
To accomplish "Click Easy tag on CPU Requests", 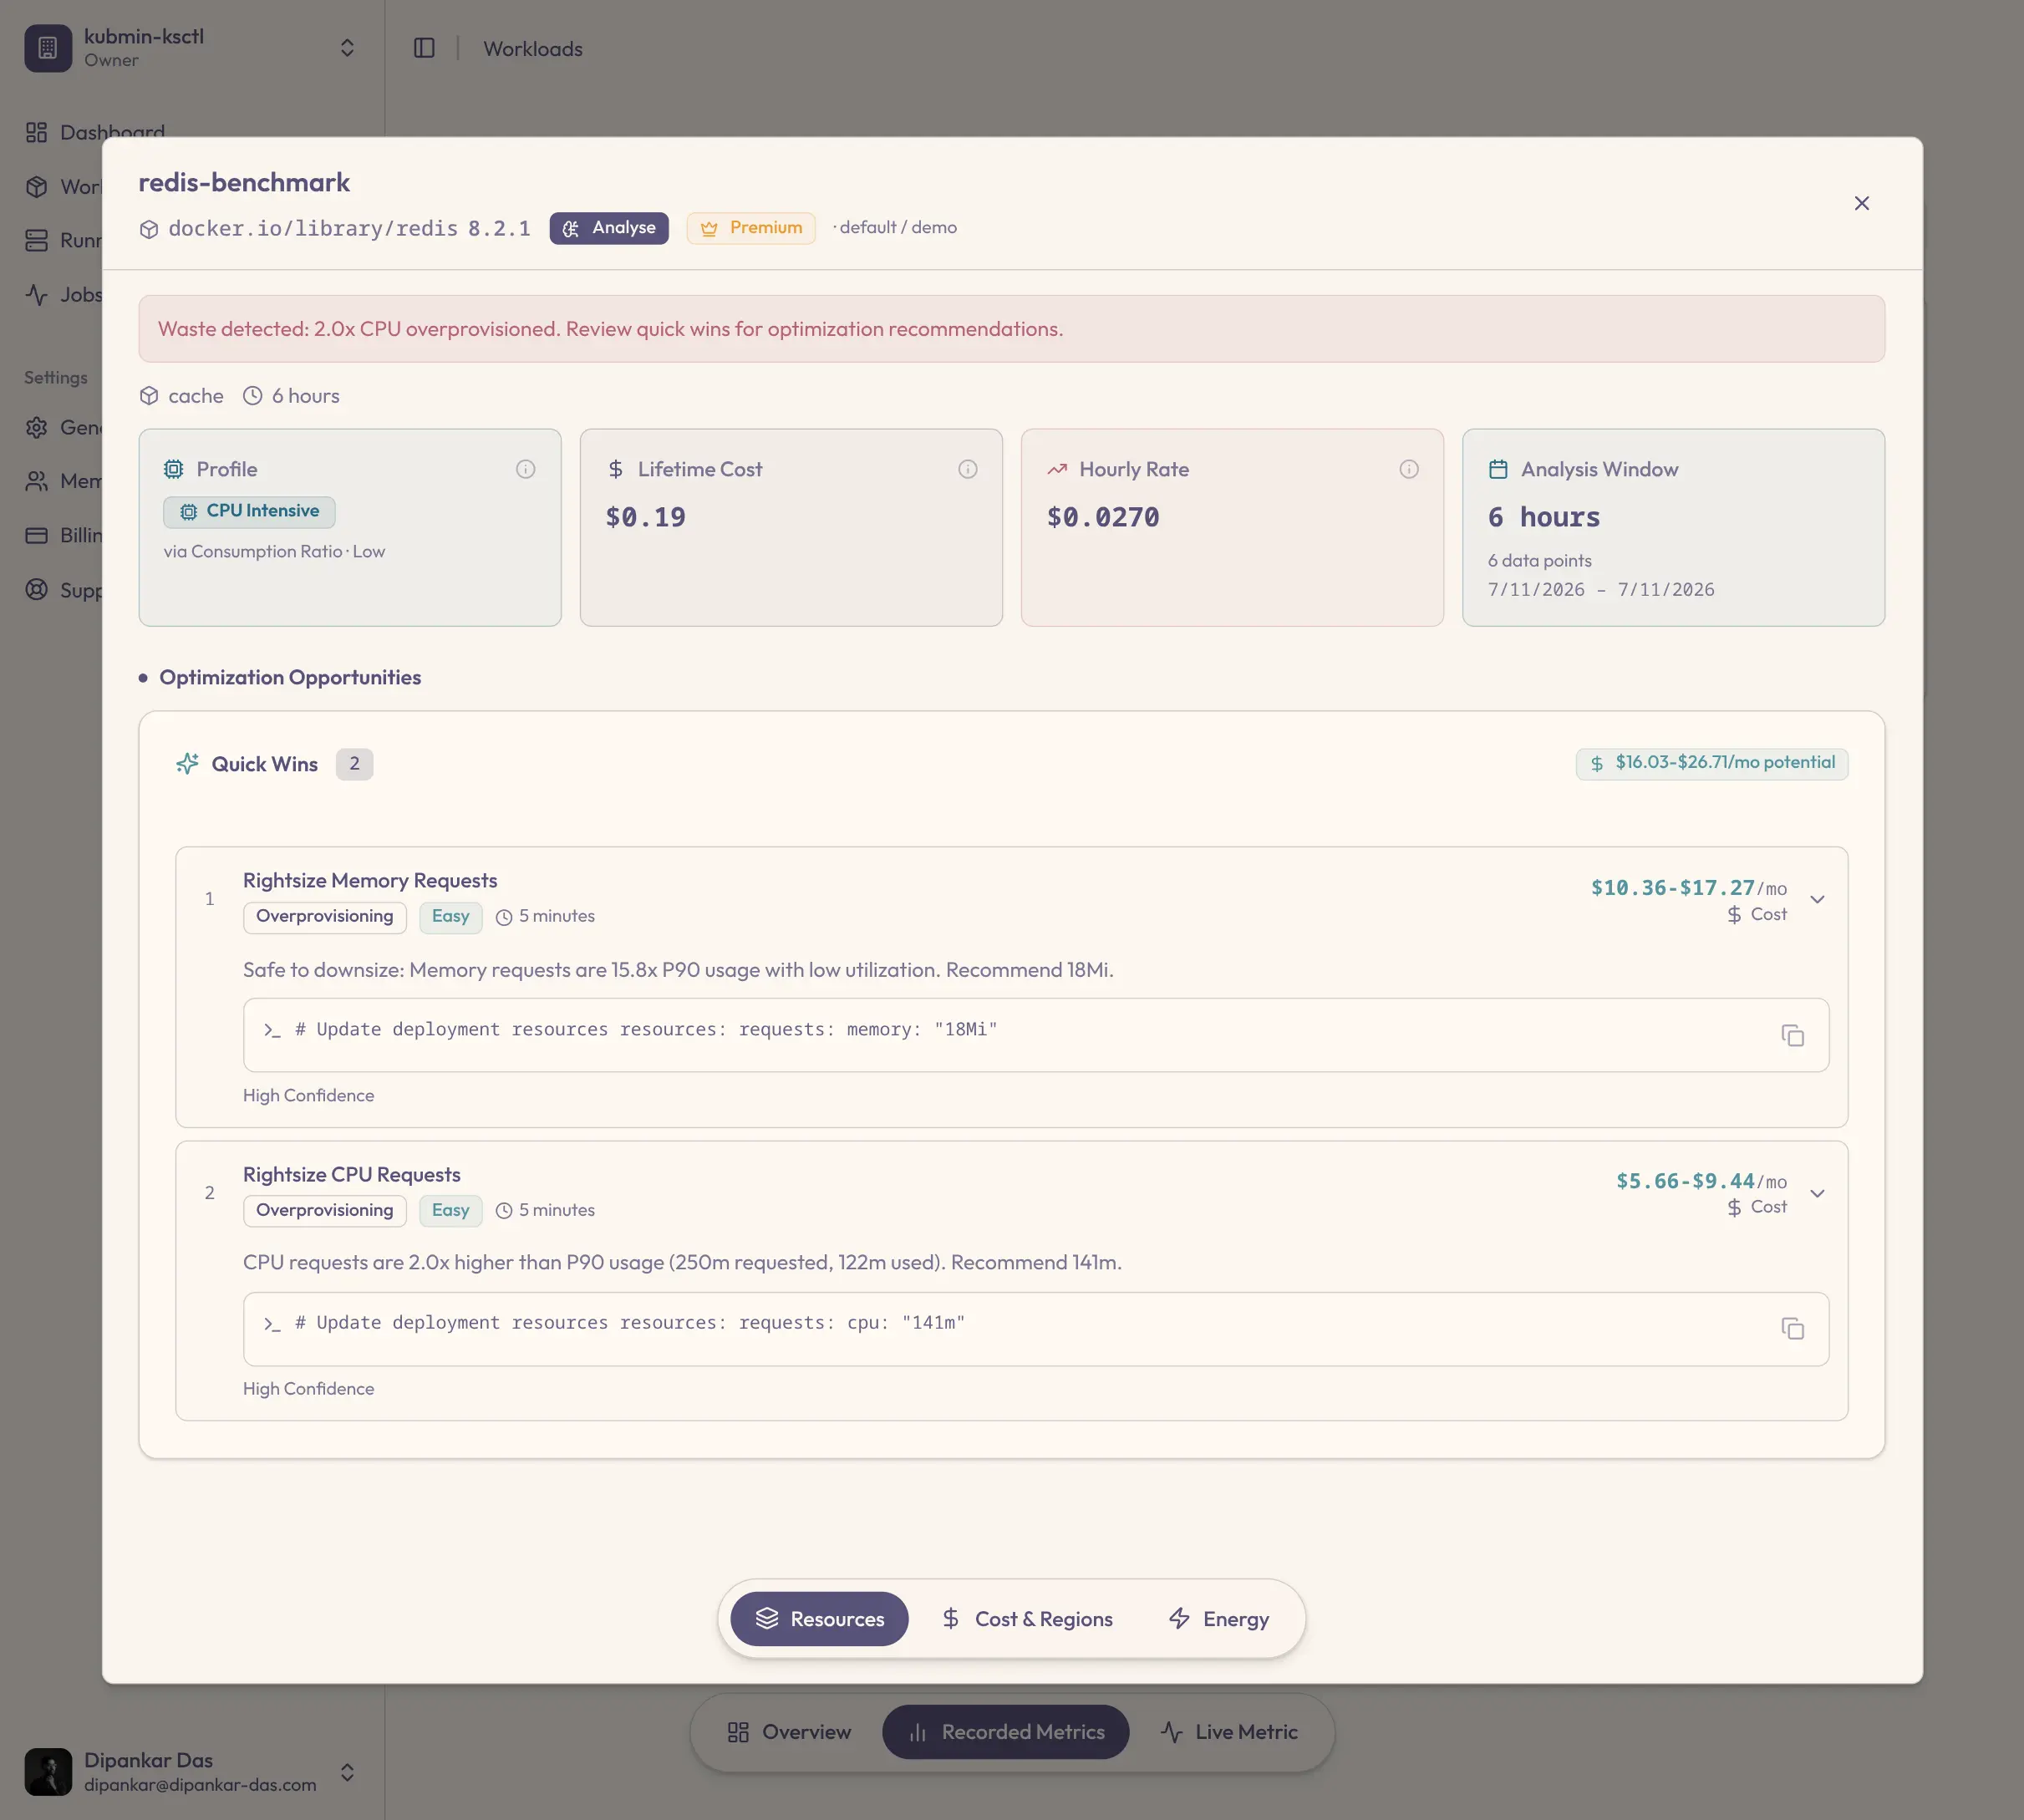I will click(x=450, y=1210).
